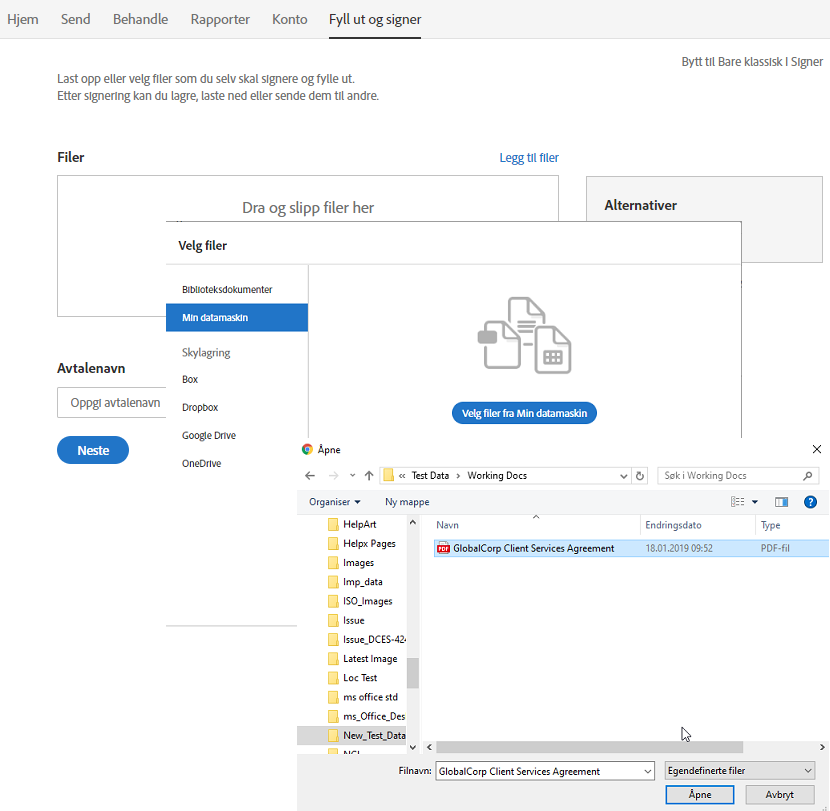Click the Legg til filer link
This screenshot has height=811, width=830.
pos(529,157)
